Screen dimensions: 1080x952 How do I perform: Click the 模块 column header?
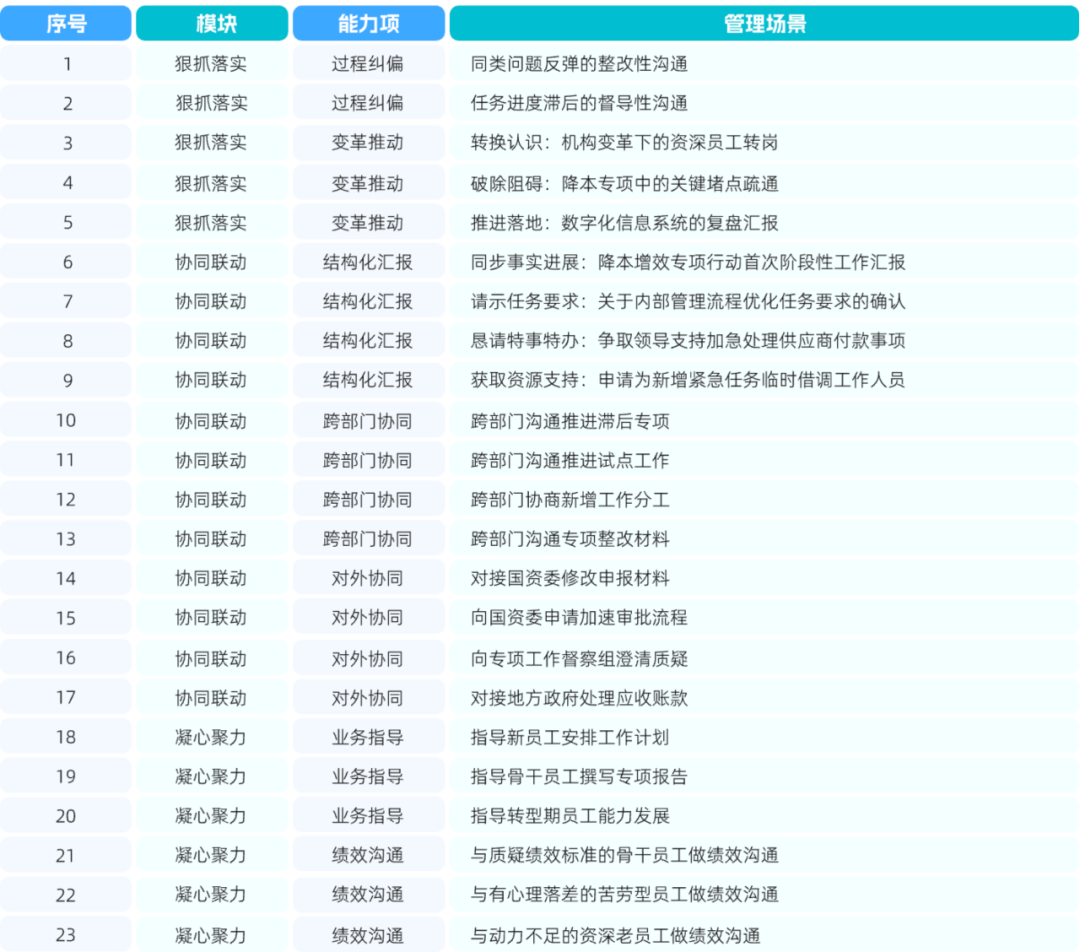click(212, 23)
